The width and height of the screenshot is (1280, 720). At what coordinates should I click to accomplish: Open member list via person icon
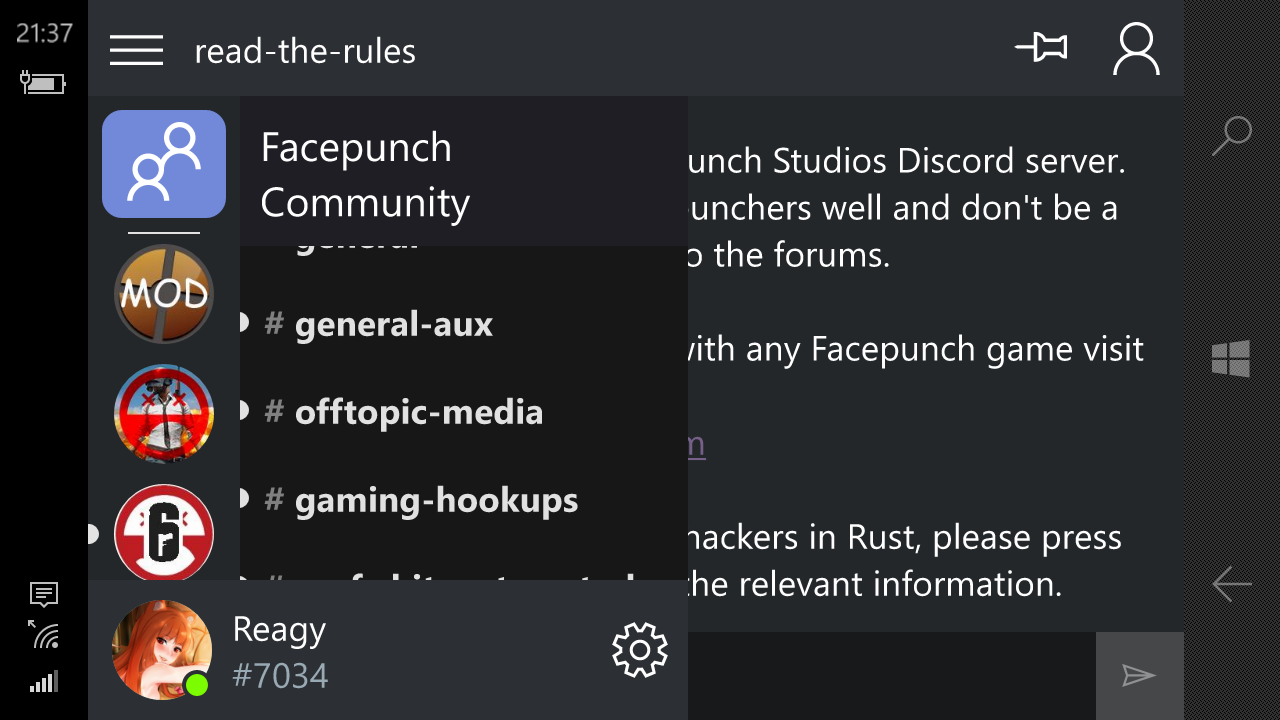1136,49
